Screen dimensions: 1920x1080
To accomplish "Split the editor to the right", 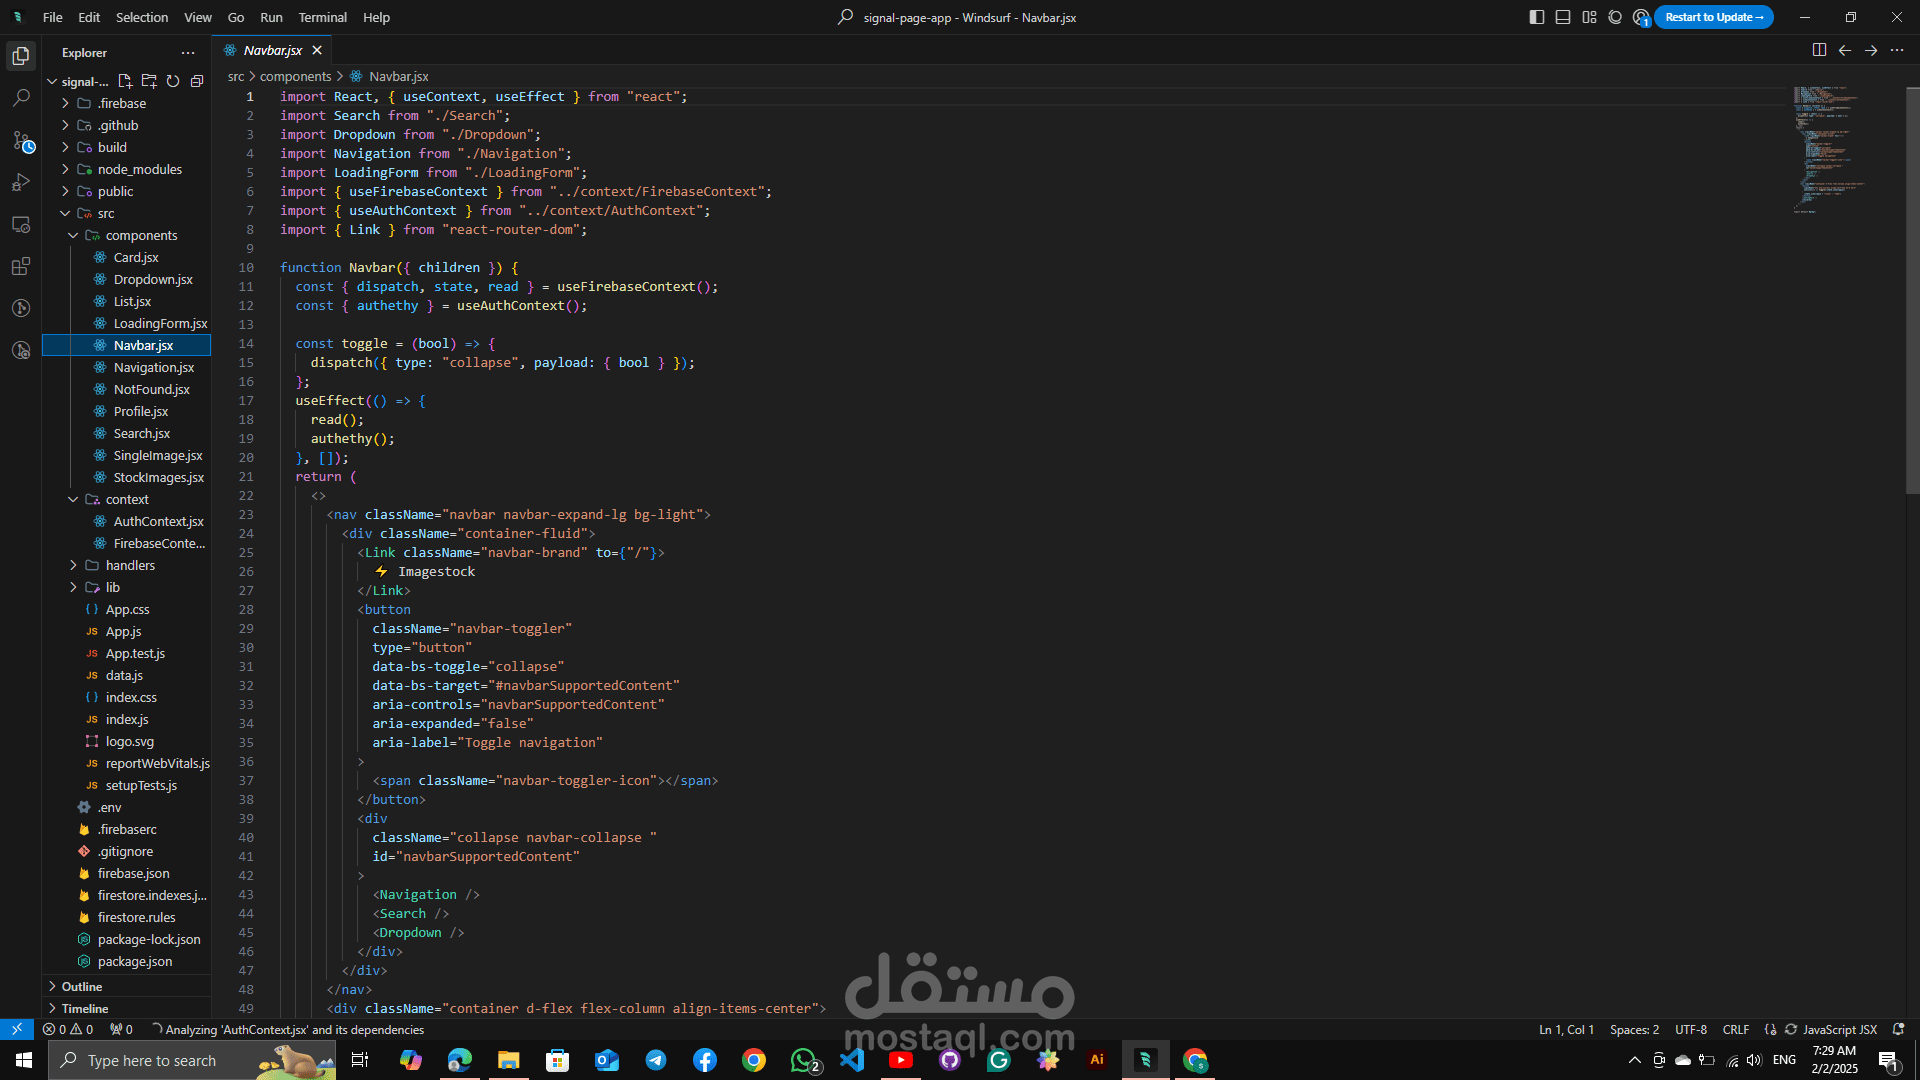I will pyautogui.click(x=1819, y=50).
